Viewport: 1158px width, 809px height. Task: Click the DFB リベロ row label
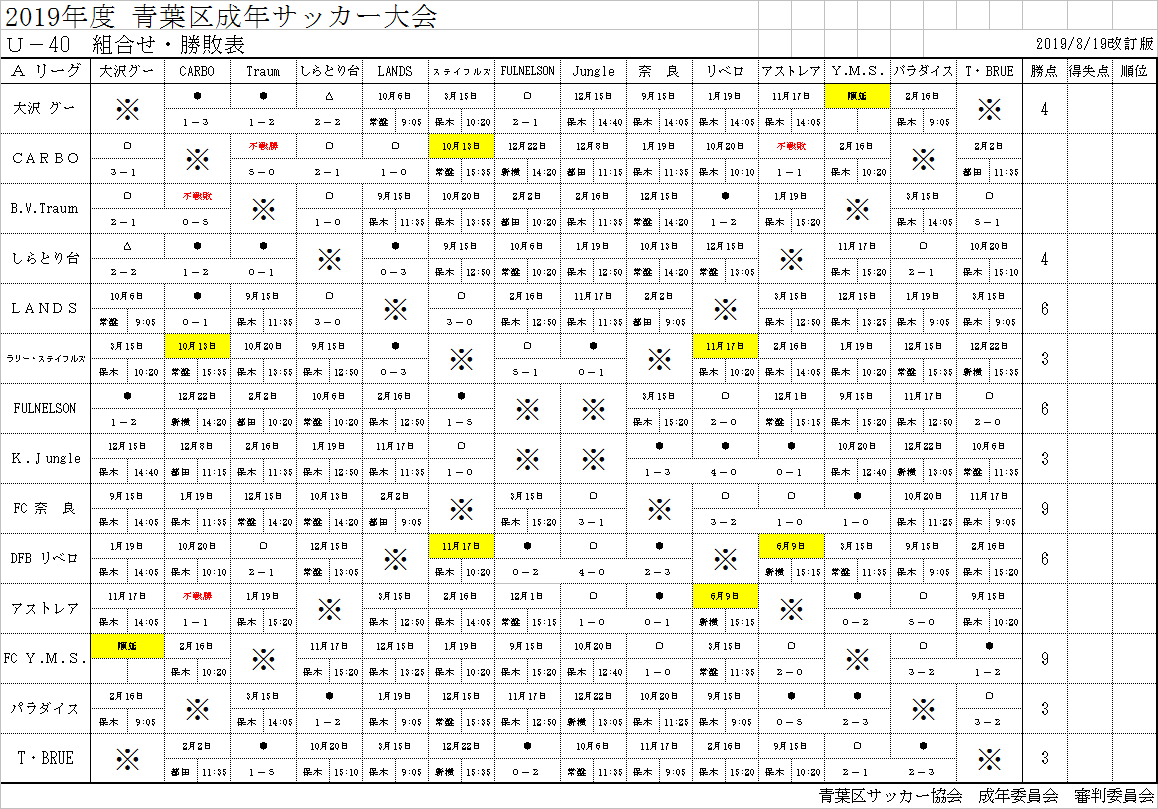click(x=46, y=558)
